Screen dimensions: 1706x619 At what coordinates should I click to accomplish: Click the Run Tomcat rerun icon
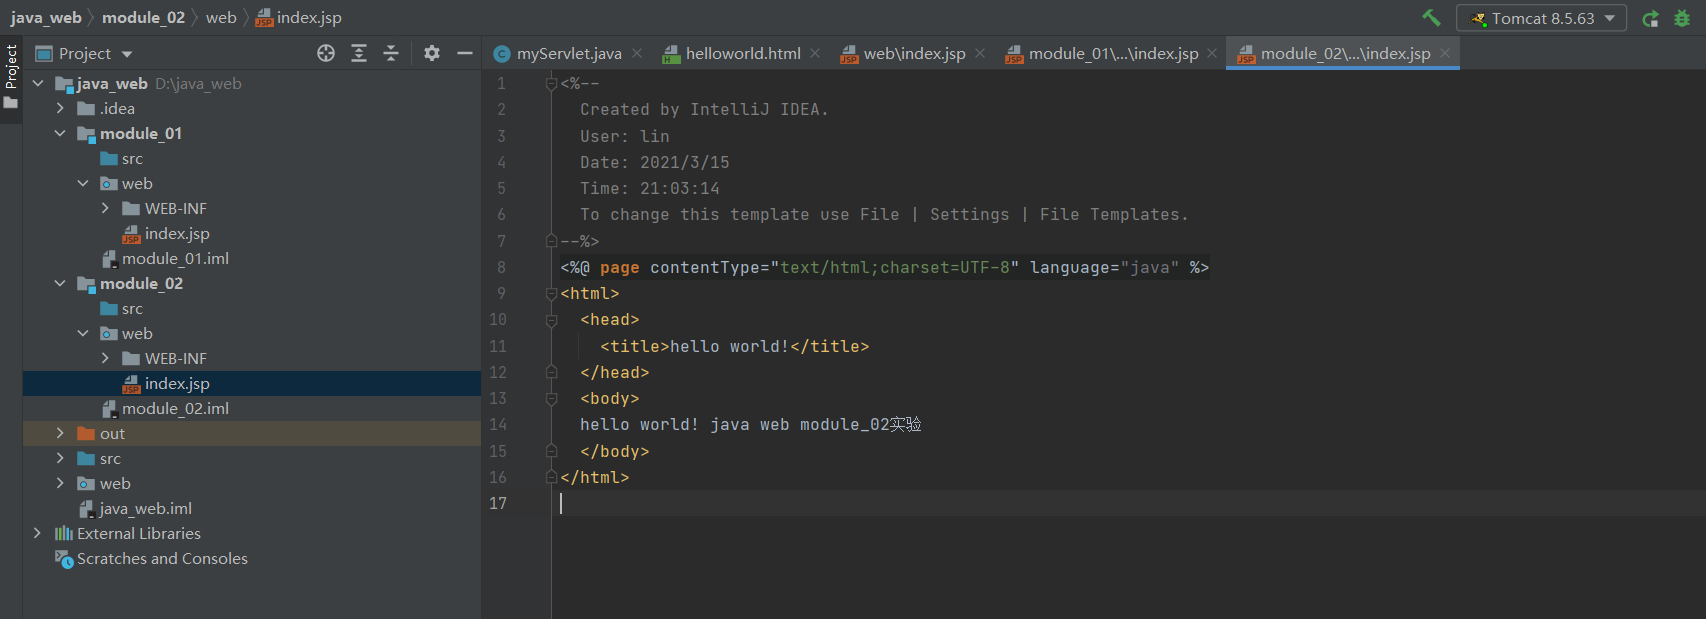1650,18
